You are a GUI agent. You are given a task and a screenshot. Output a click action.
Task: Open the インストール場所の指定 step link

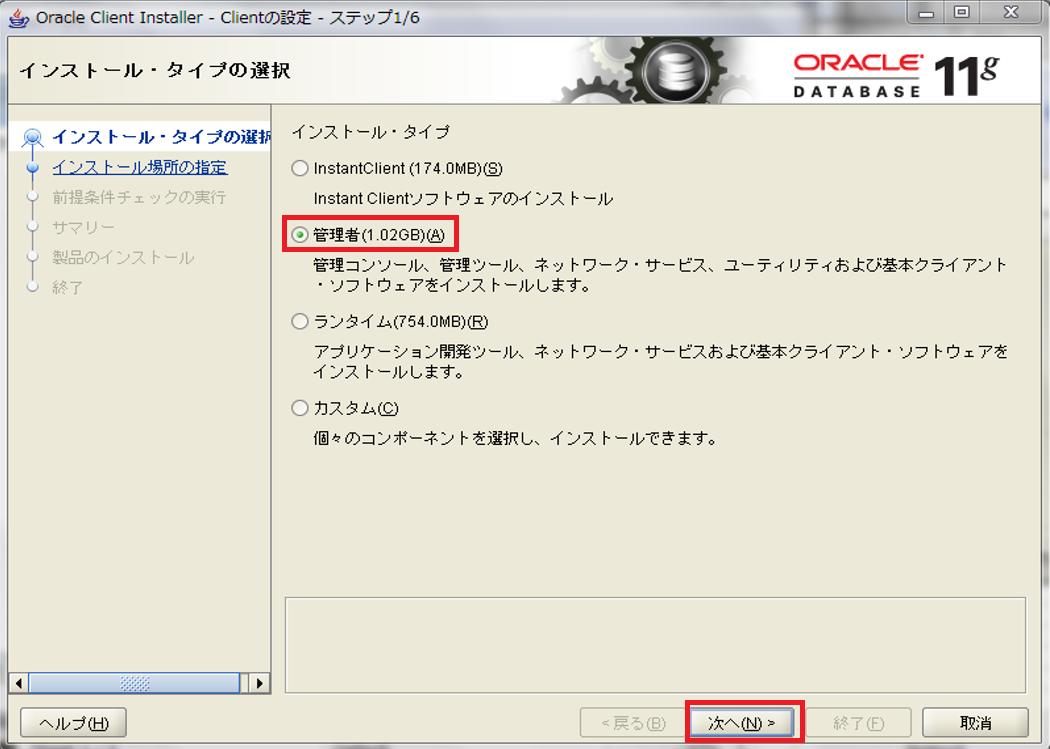coord(140,167)
